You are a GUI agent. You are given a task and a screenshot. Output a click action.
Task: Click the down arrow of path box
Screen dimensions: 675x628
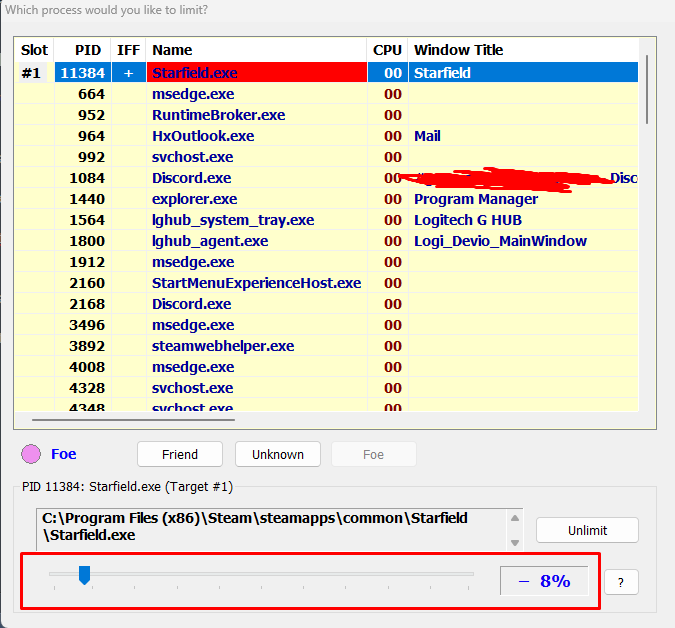(515, 543)
